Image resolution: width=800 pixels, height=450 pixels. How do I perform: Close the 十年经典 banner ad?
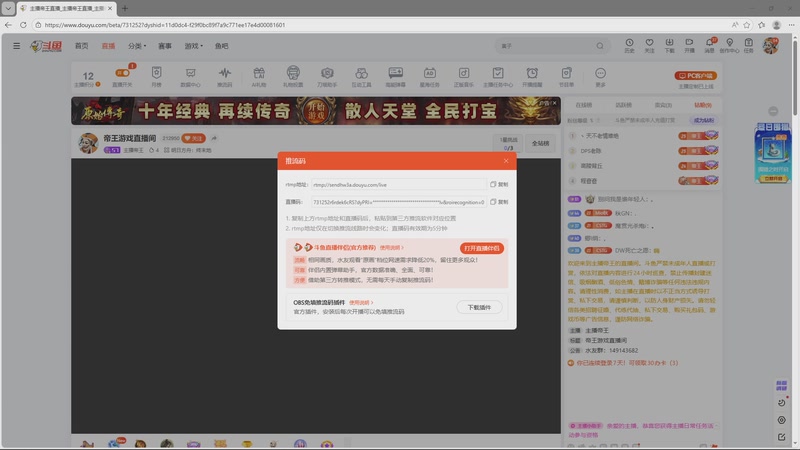tap(554, 103)
